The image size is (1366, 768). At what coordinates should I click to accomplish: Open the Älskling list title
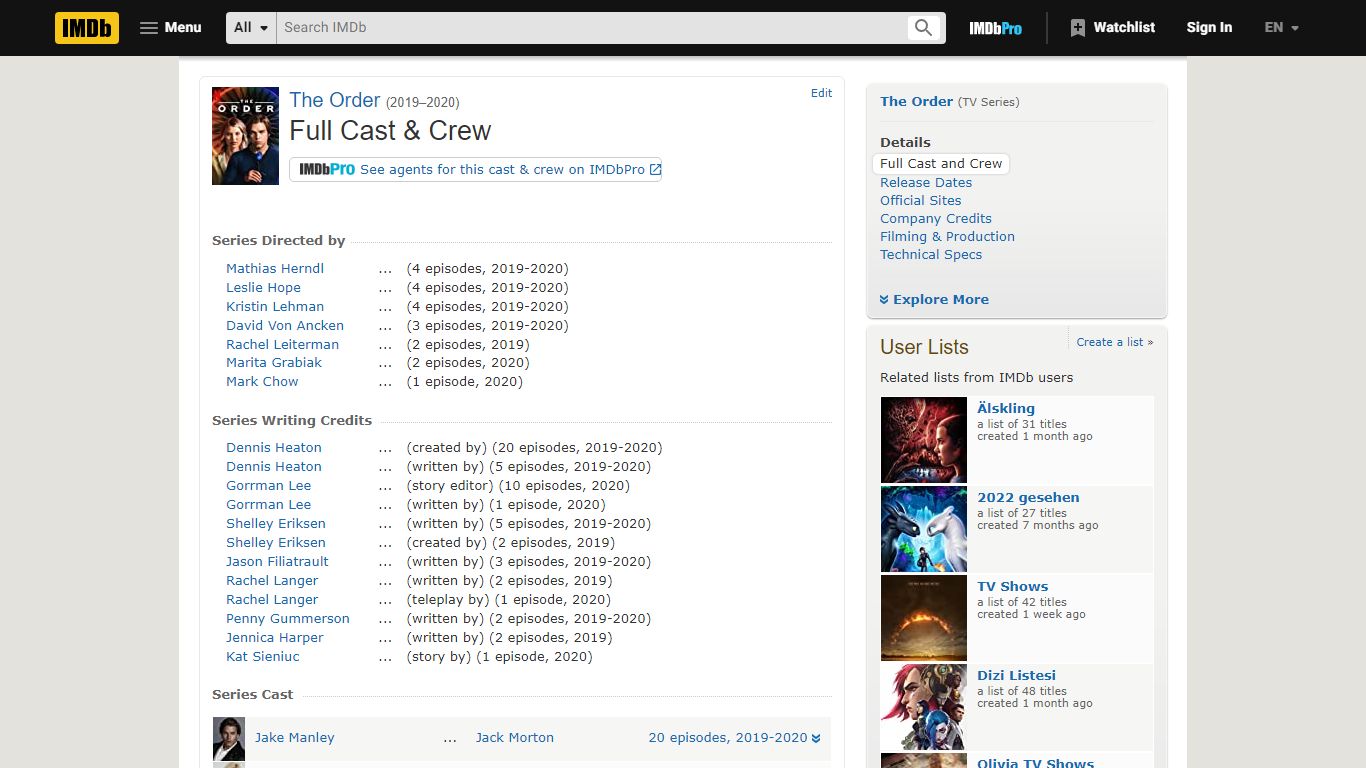coord(1006,408)
